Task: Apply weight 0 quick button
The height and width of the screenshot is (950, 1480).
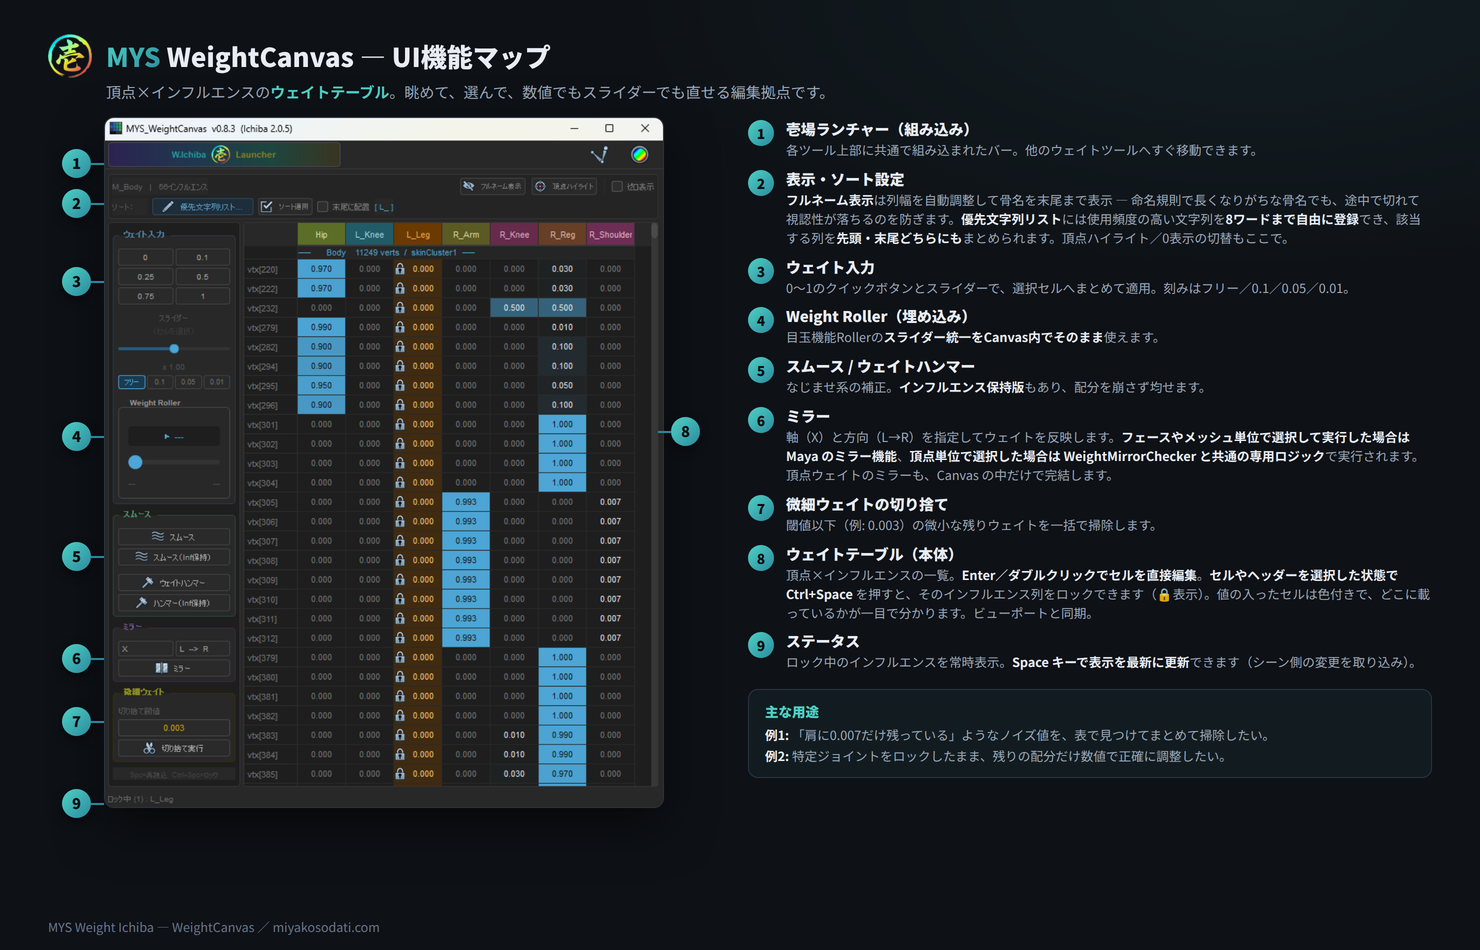Action: (145, 257)
